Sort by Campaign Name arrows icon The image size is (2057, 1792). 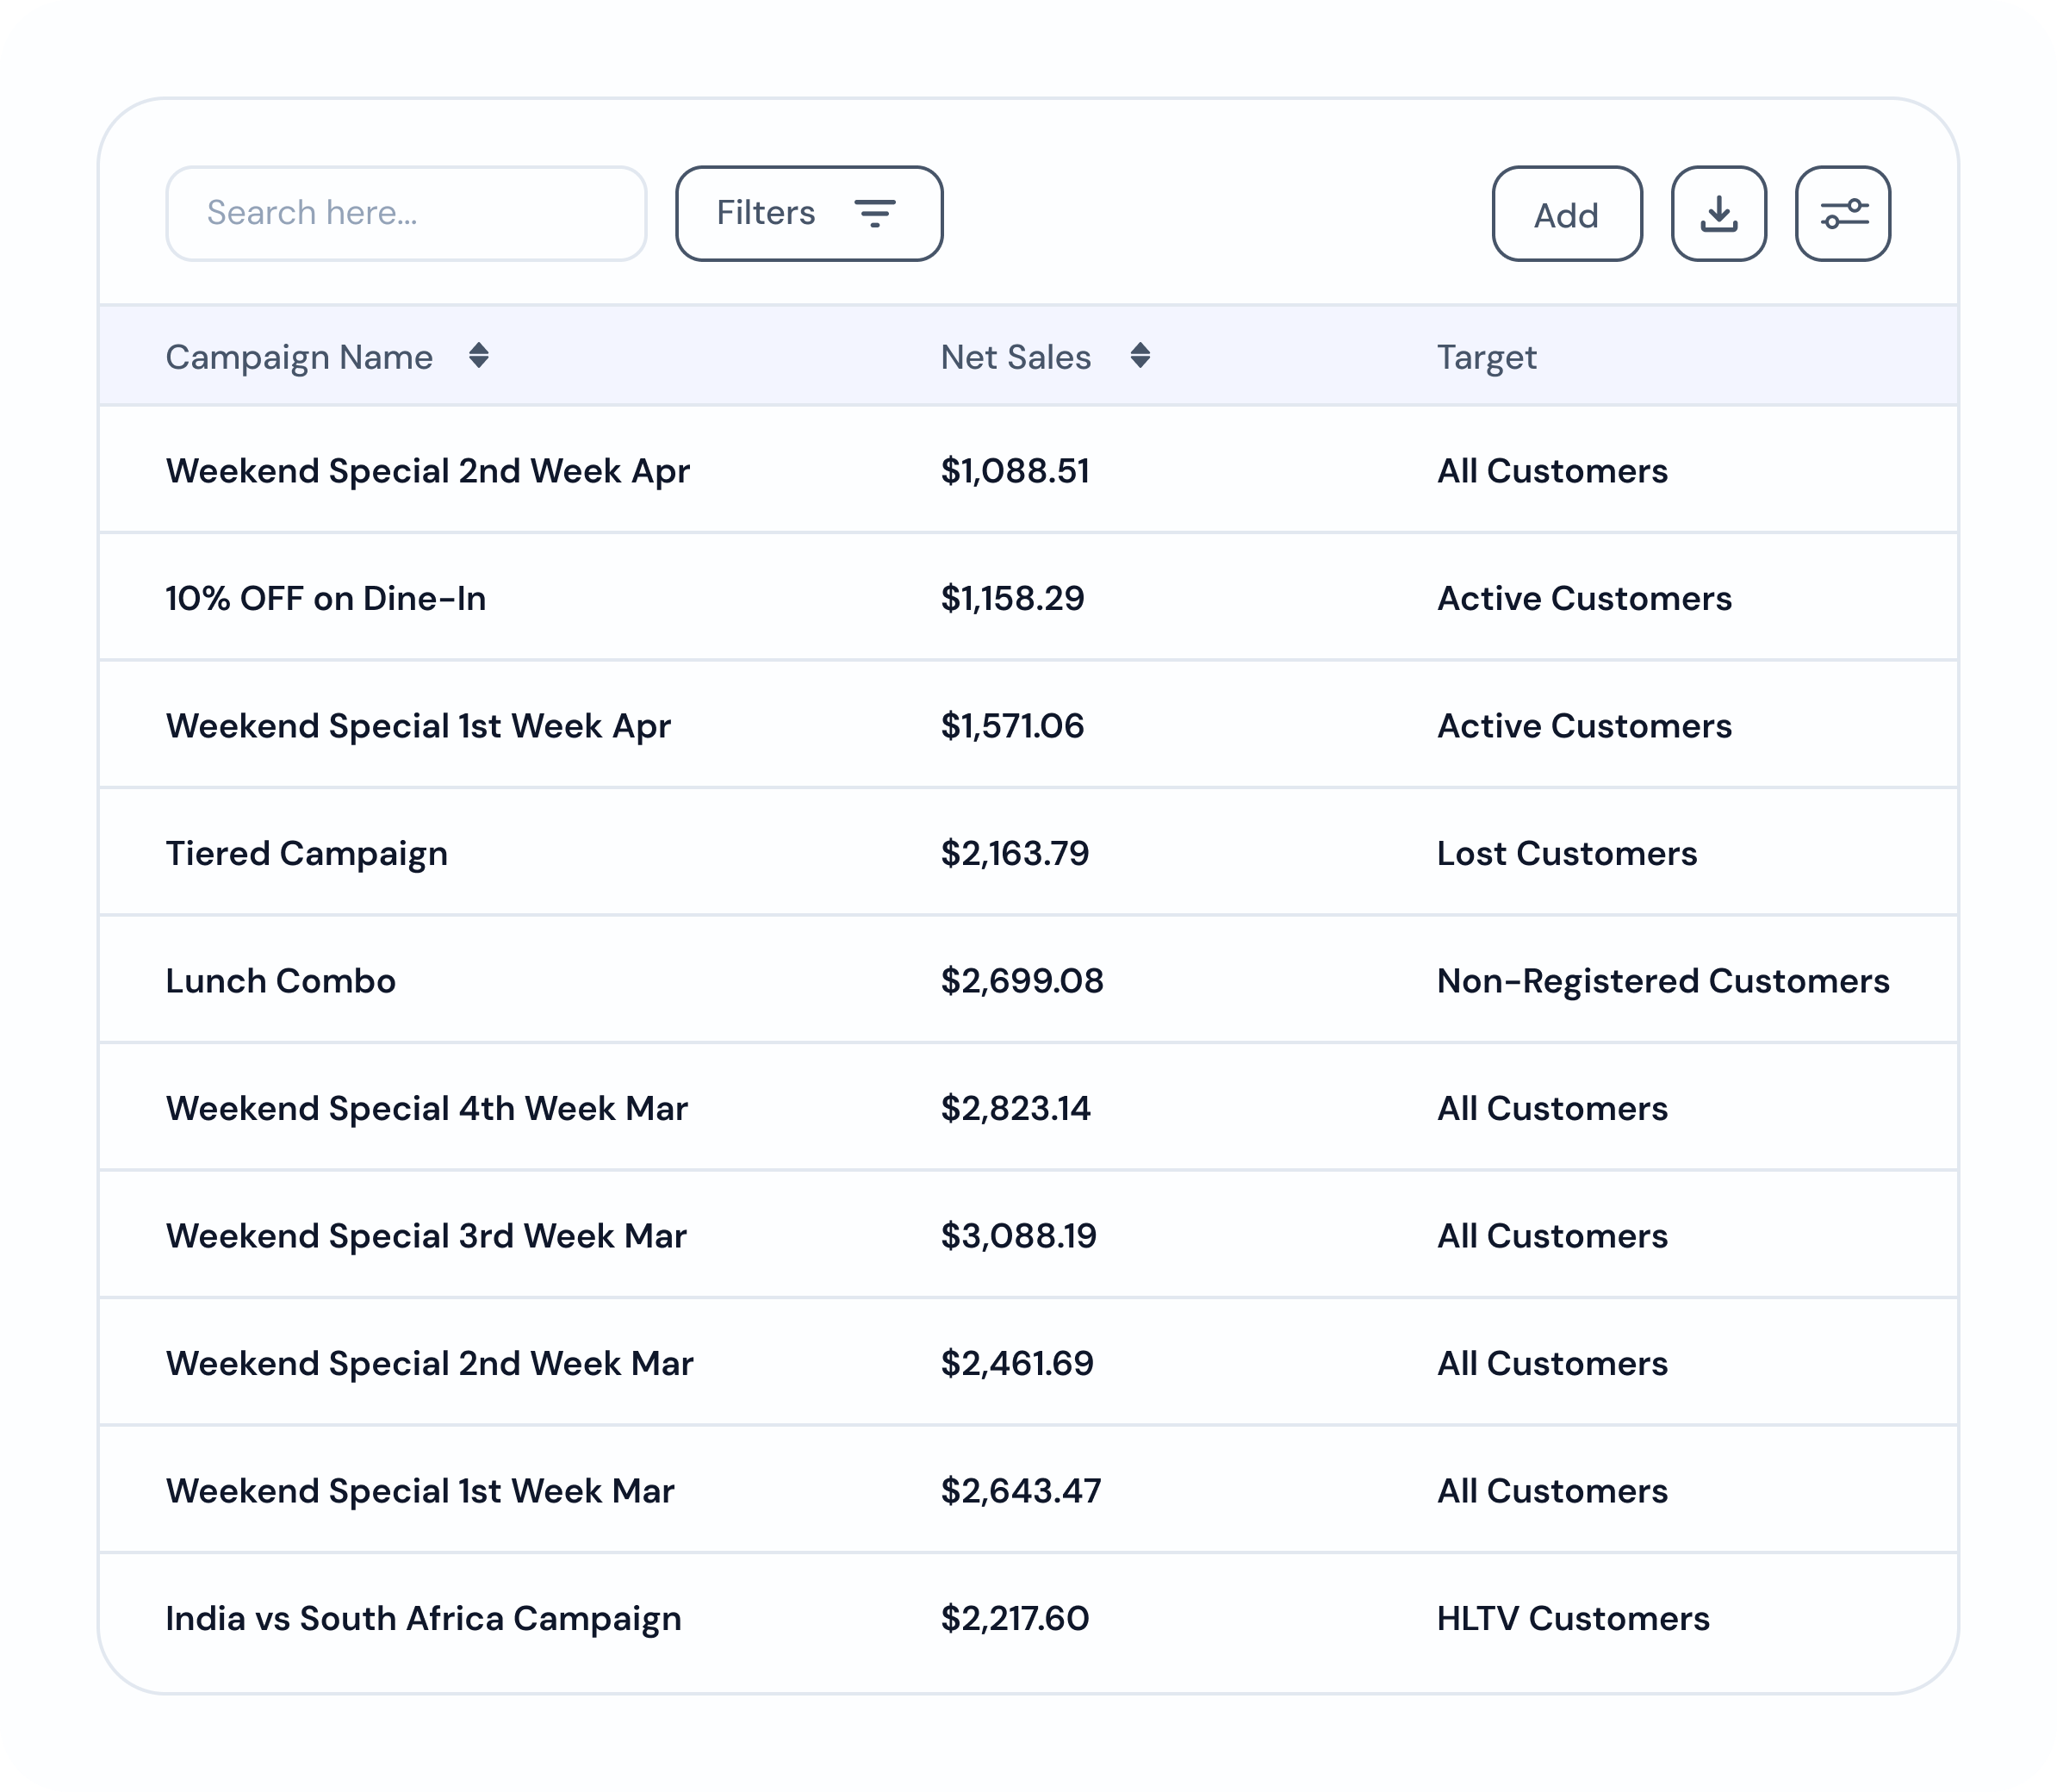coord(479,356)
